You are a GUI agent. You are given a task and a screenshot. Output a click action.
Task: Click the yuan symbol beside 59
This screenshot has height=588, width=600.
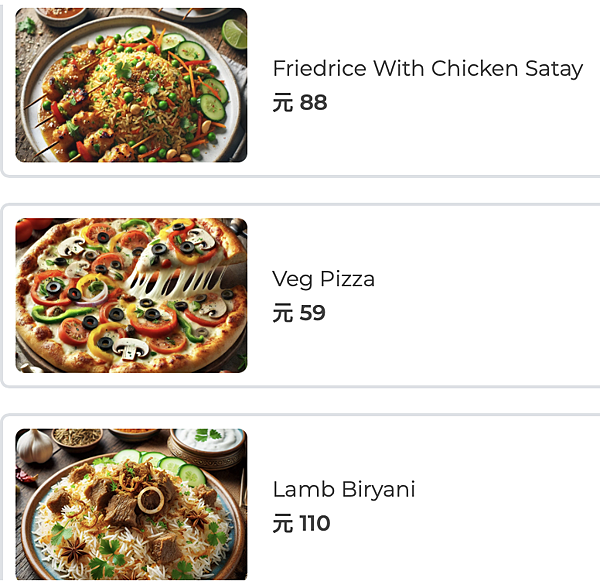pos(283,313)
